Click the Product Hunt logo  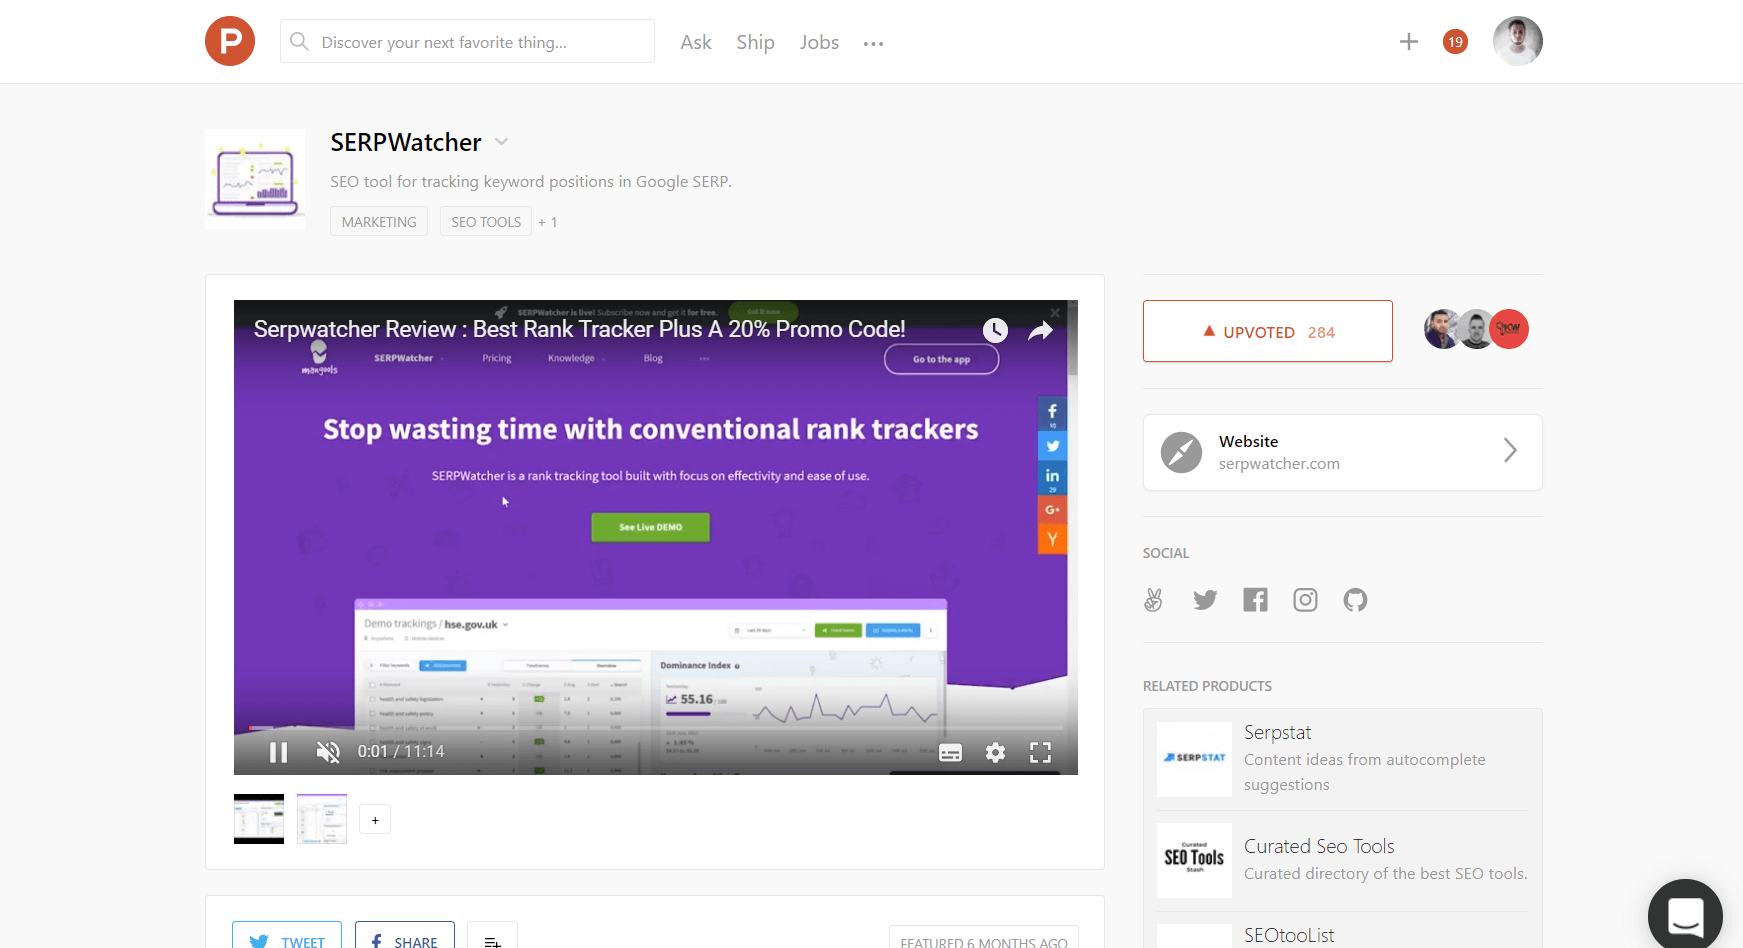pyautogui.click(x=230, y=41)
